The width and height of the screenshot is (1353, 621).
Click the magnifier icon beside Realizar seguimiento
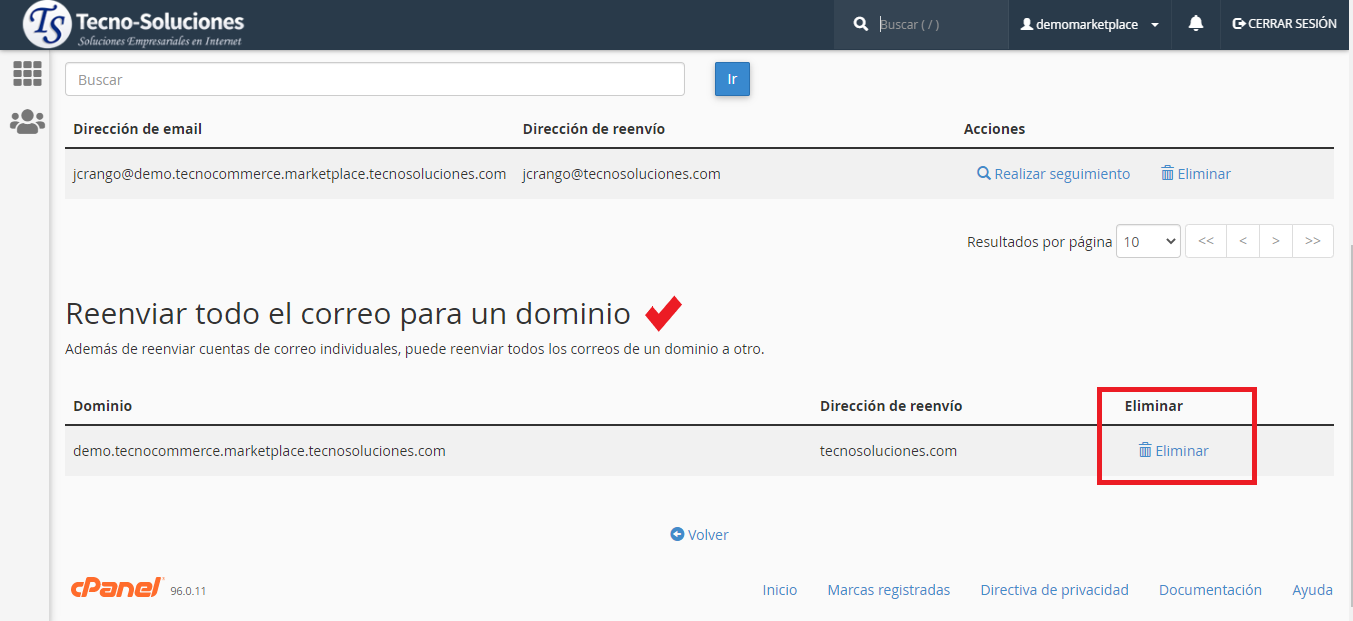pos(982,173)
